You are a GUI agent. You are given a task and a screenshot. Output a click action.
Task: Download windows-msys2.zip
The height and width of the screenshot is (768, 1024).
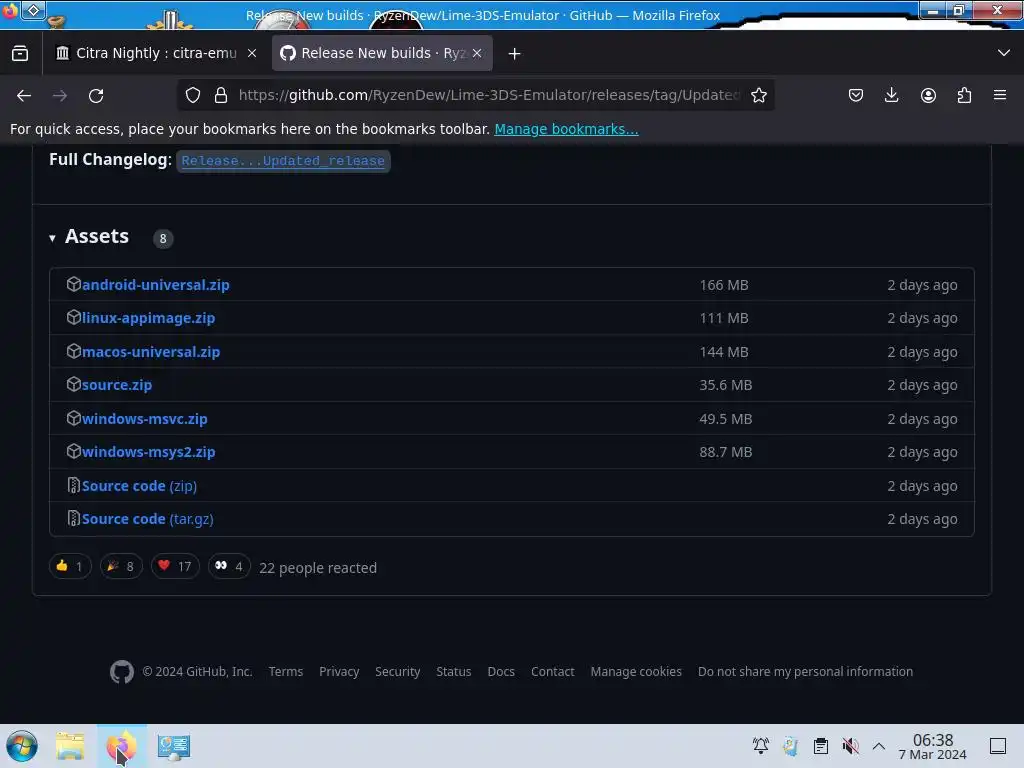pyautogui.click(x=148, y=452)
